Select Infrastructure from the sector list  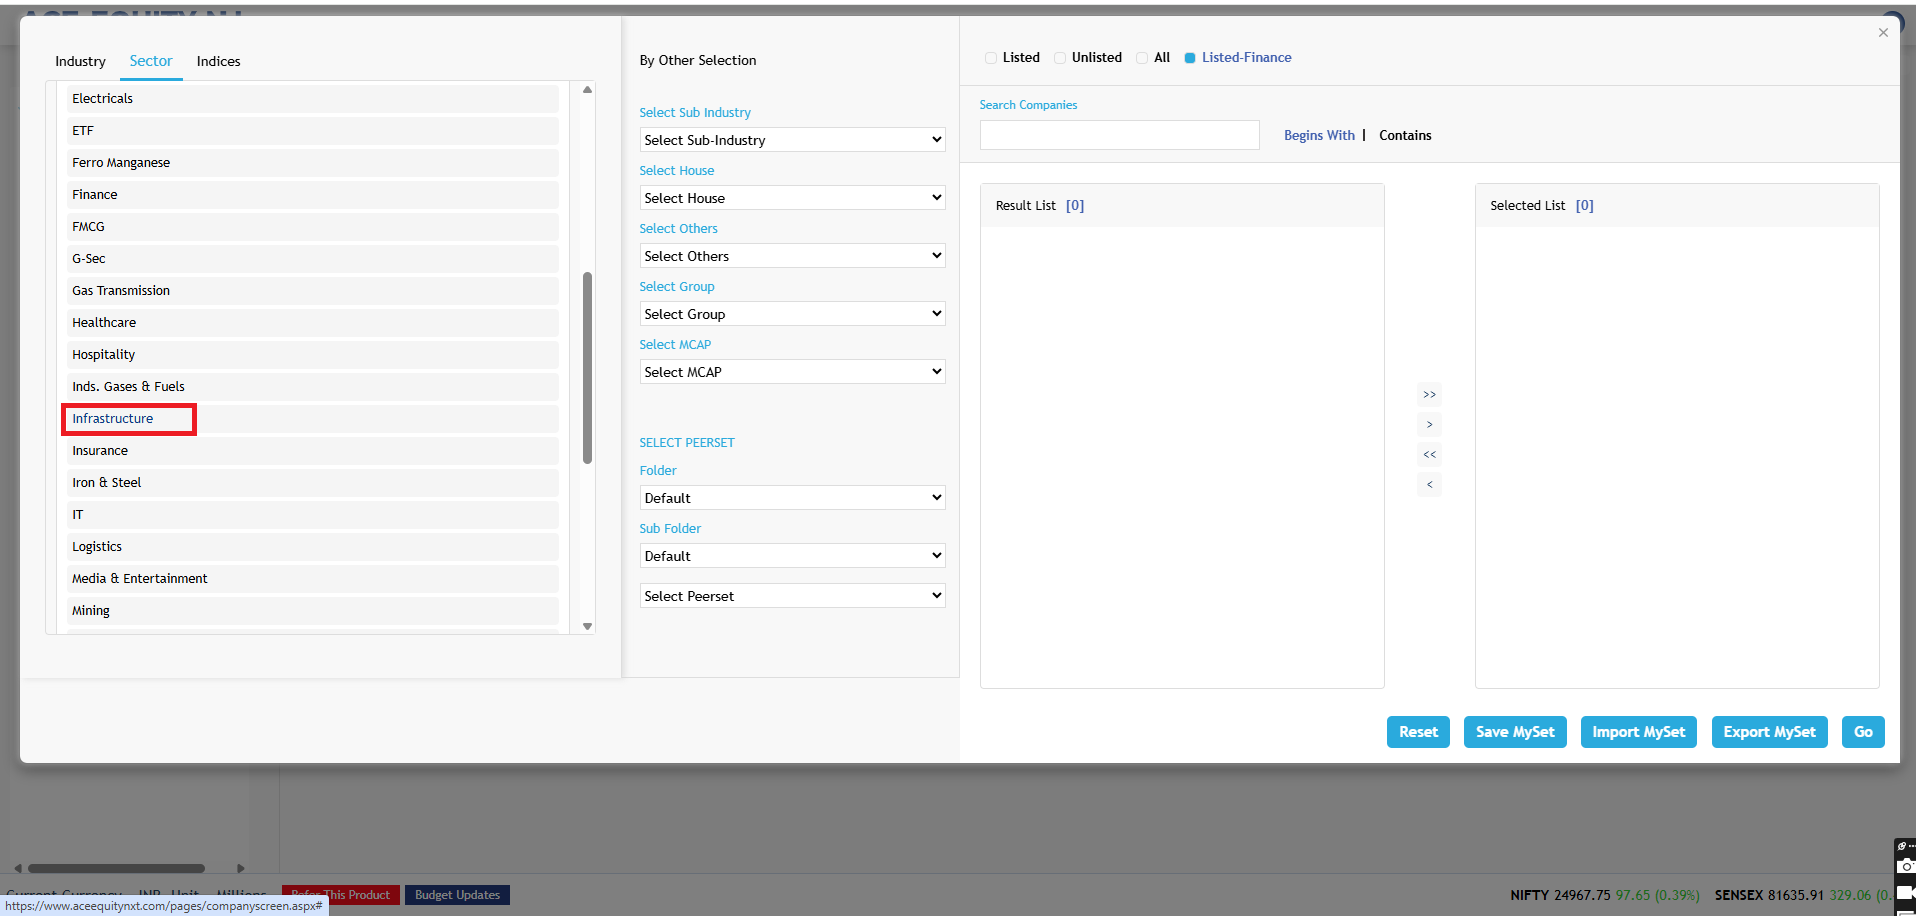[113, 419]
